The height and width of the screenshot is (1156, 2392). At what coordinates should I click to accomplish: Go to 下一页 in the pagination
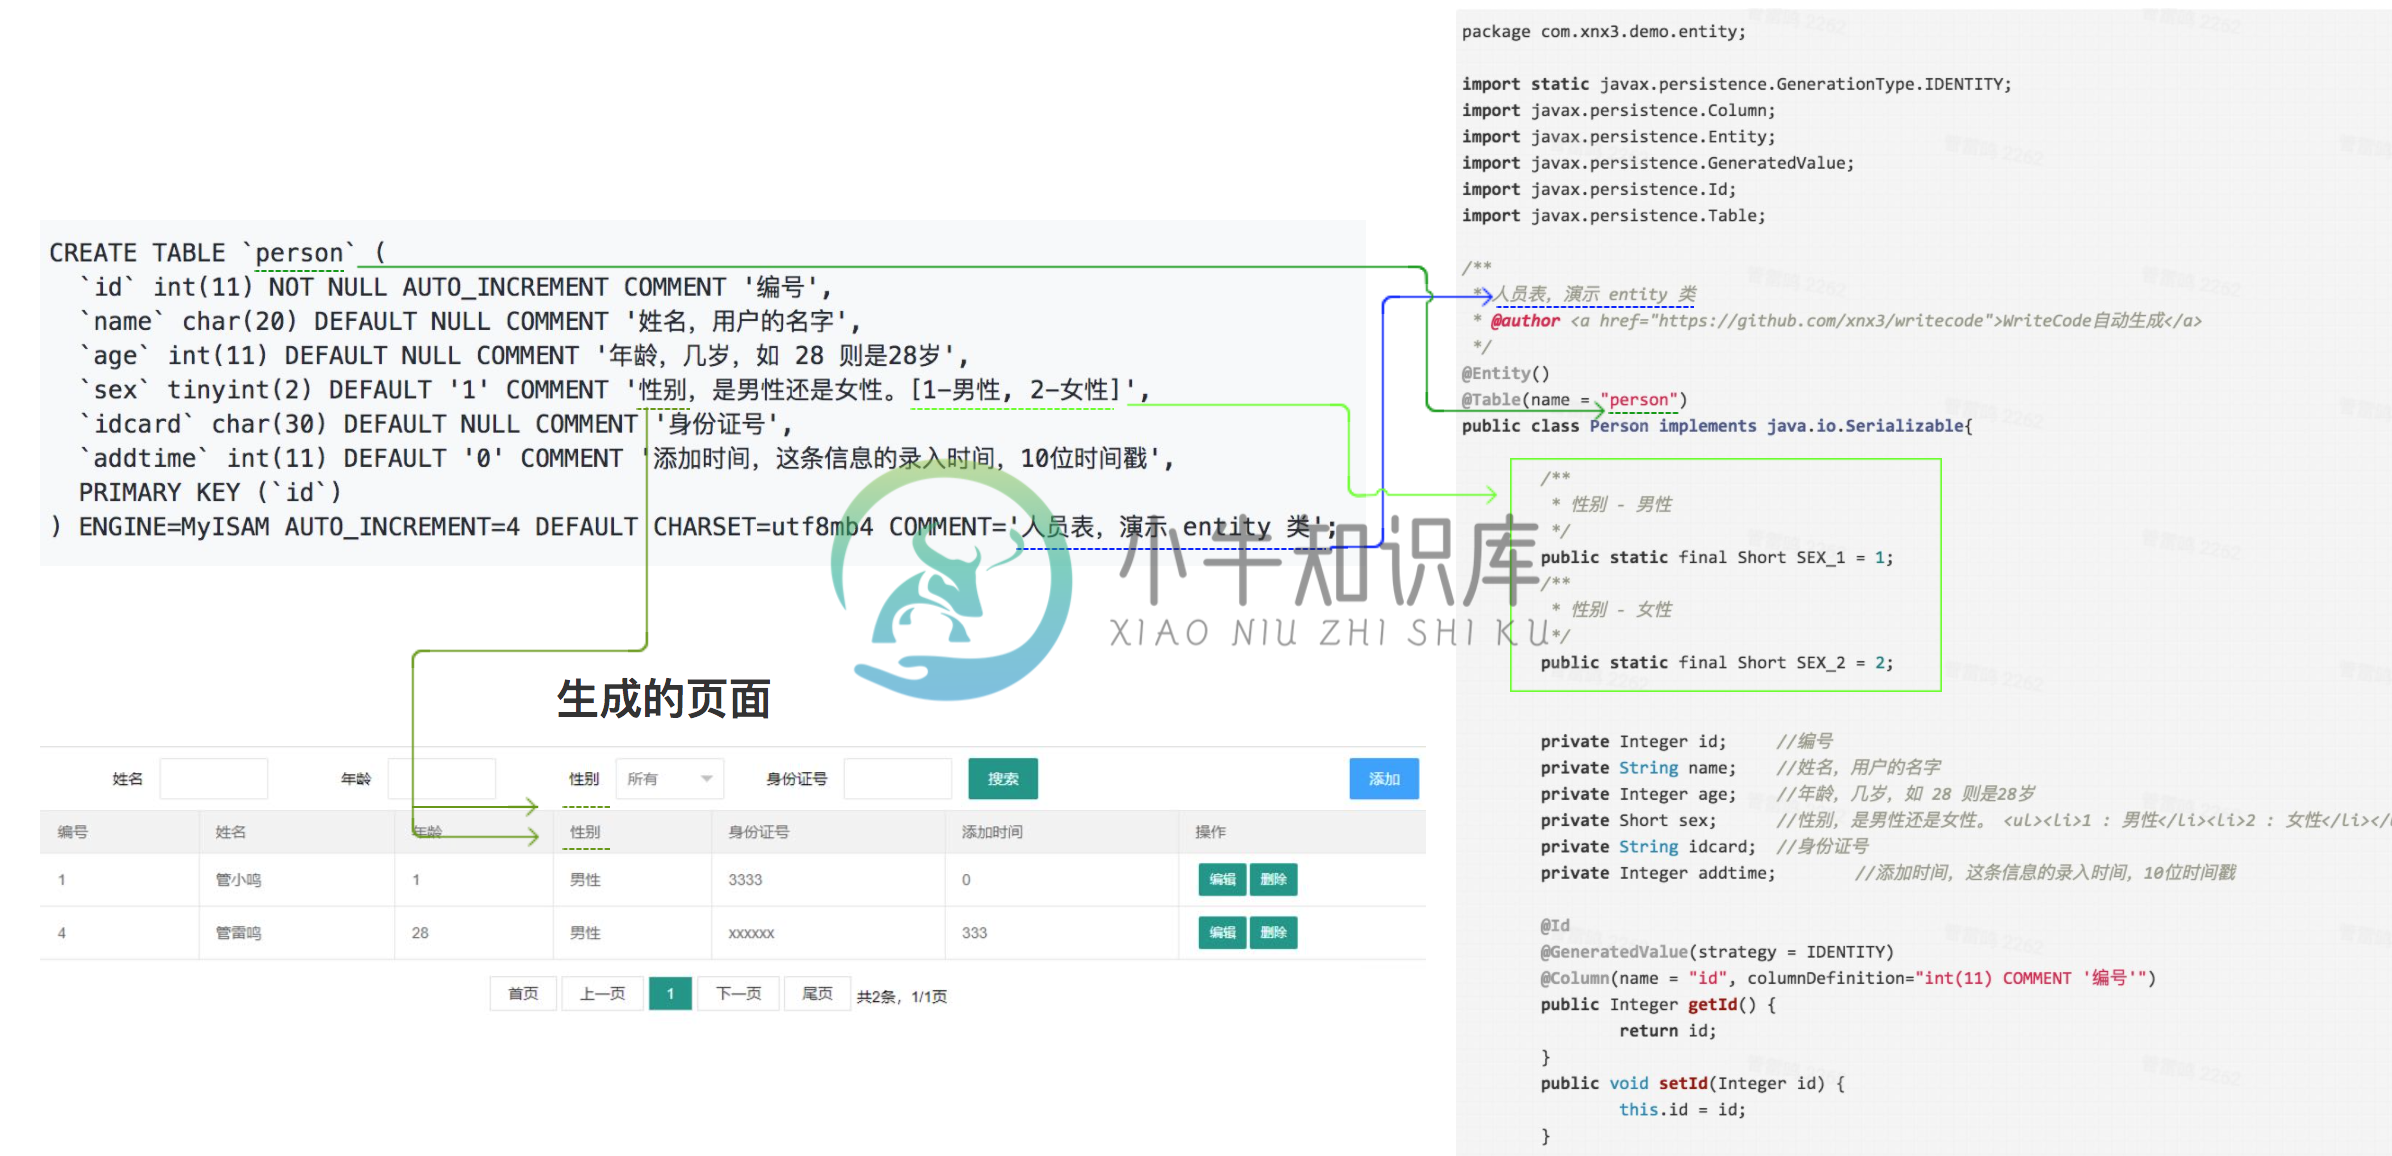click(738, 994)
